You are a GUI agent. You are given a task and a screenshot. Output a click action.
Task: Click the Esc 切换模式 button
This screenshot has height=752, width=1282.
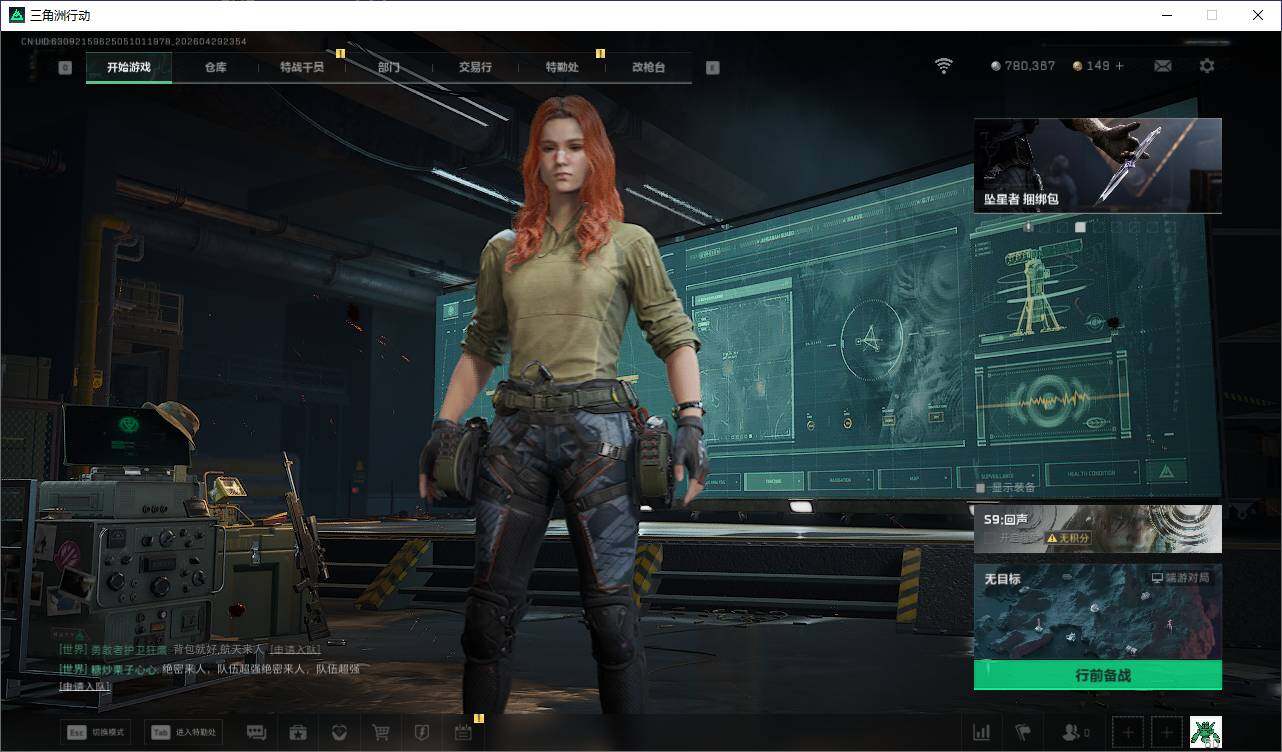95,733
